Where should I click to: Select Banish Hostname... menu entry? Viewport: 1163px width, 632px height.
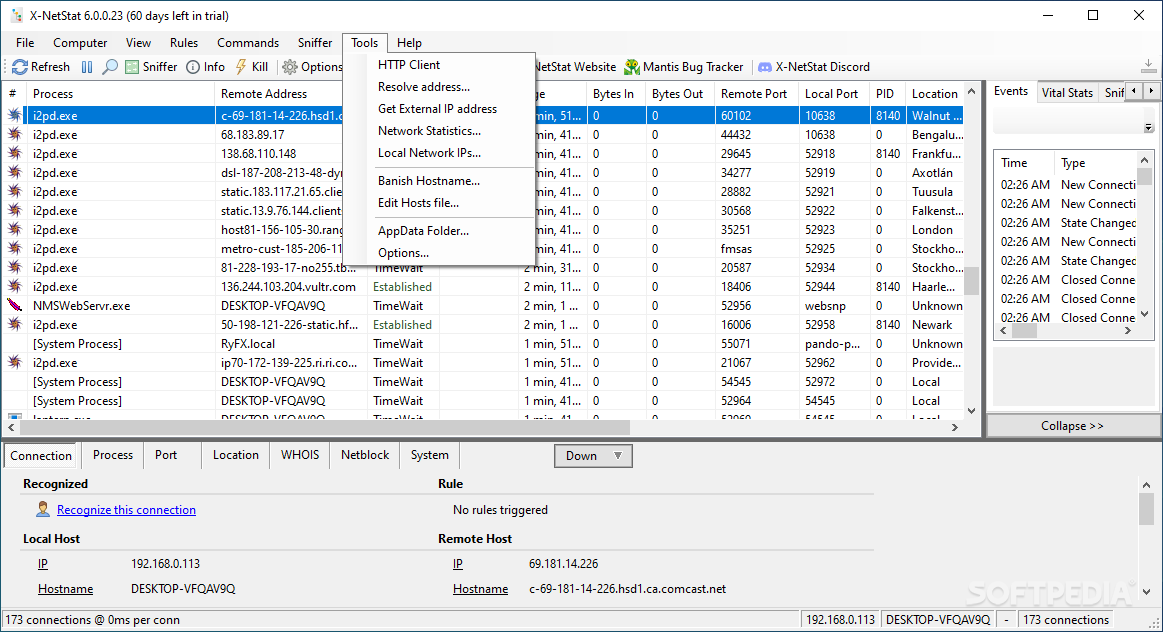point(439,181)
